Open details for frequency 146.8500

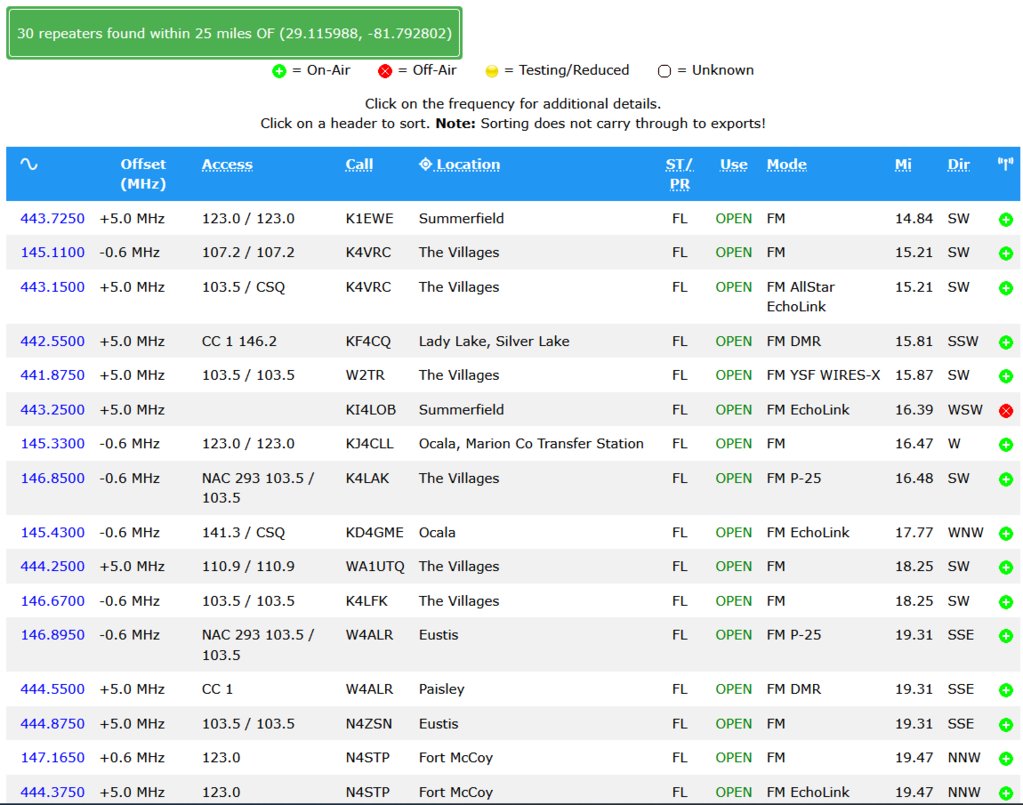[52, 478]
